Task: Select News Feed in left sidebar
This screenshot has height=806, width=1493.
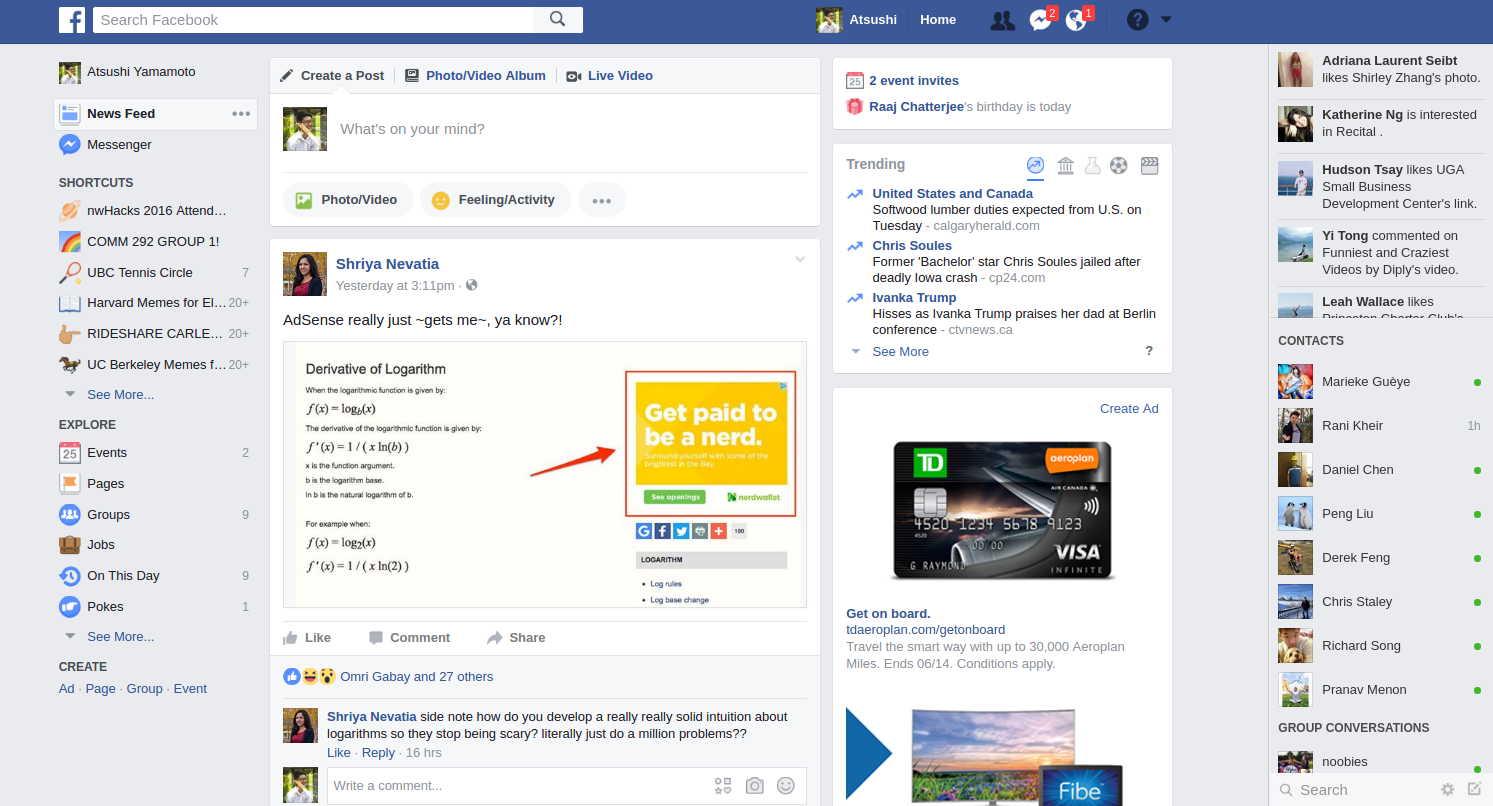Action: (155, 114)
